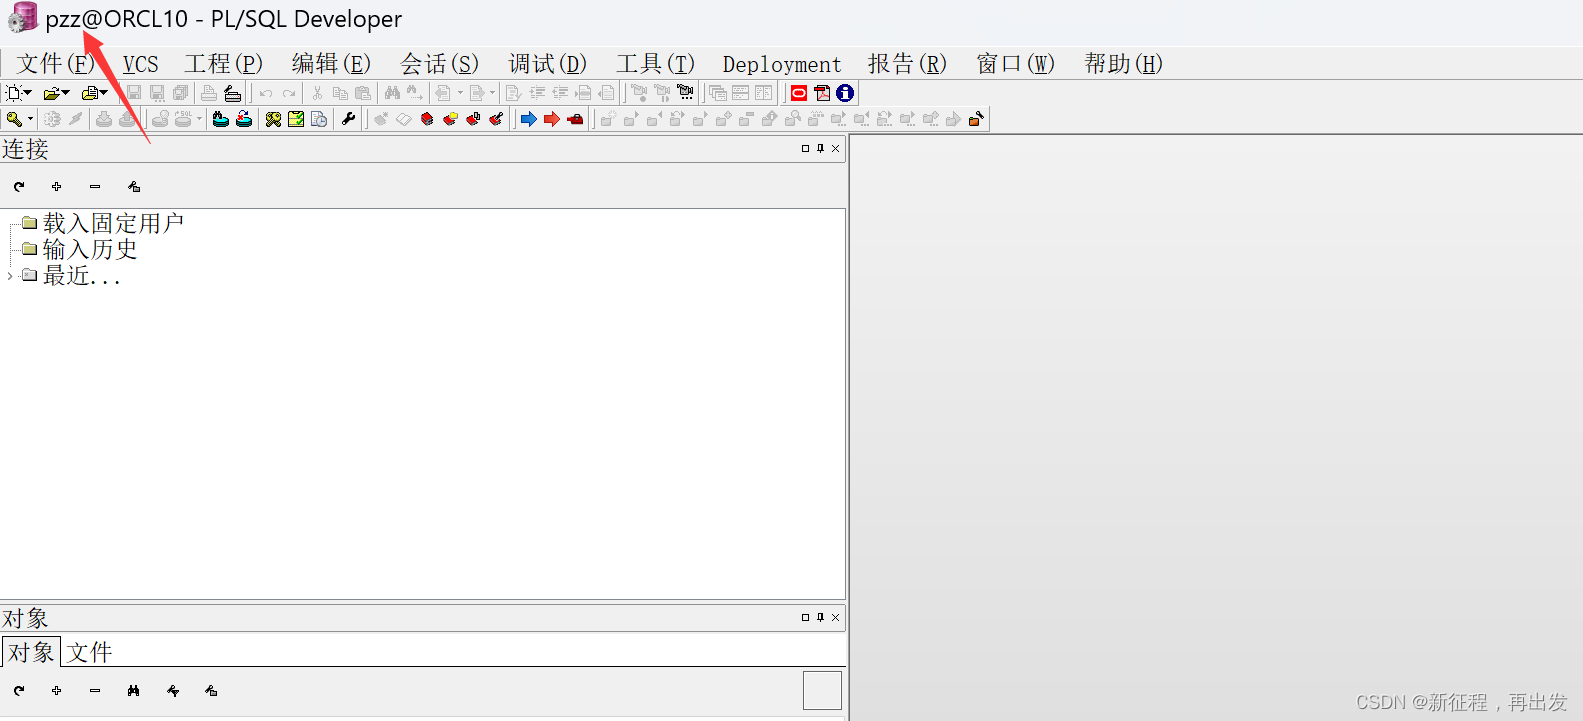Toggle the pin on the 对象 panel

[820, 617]
